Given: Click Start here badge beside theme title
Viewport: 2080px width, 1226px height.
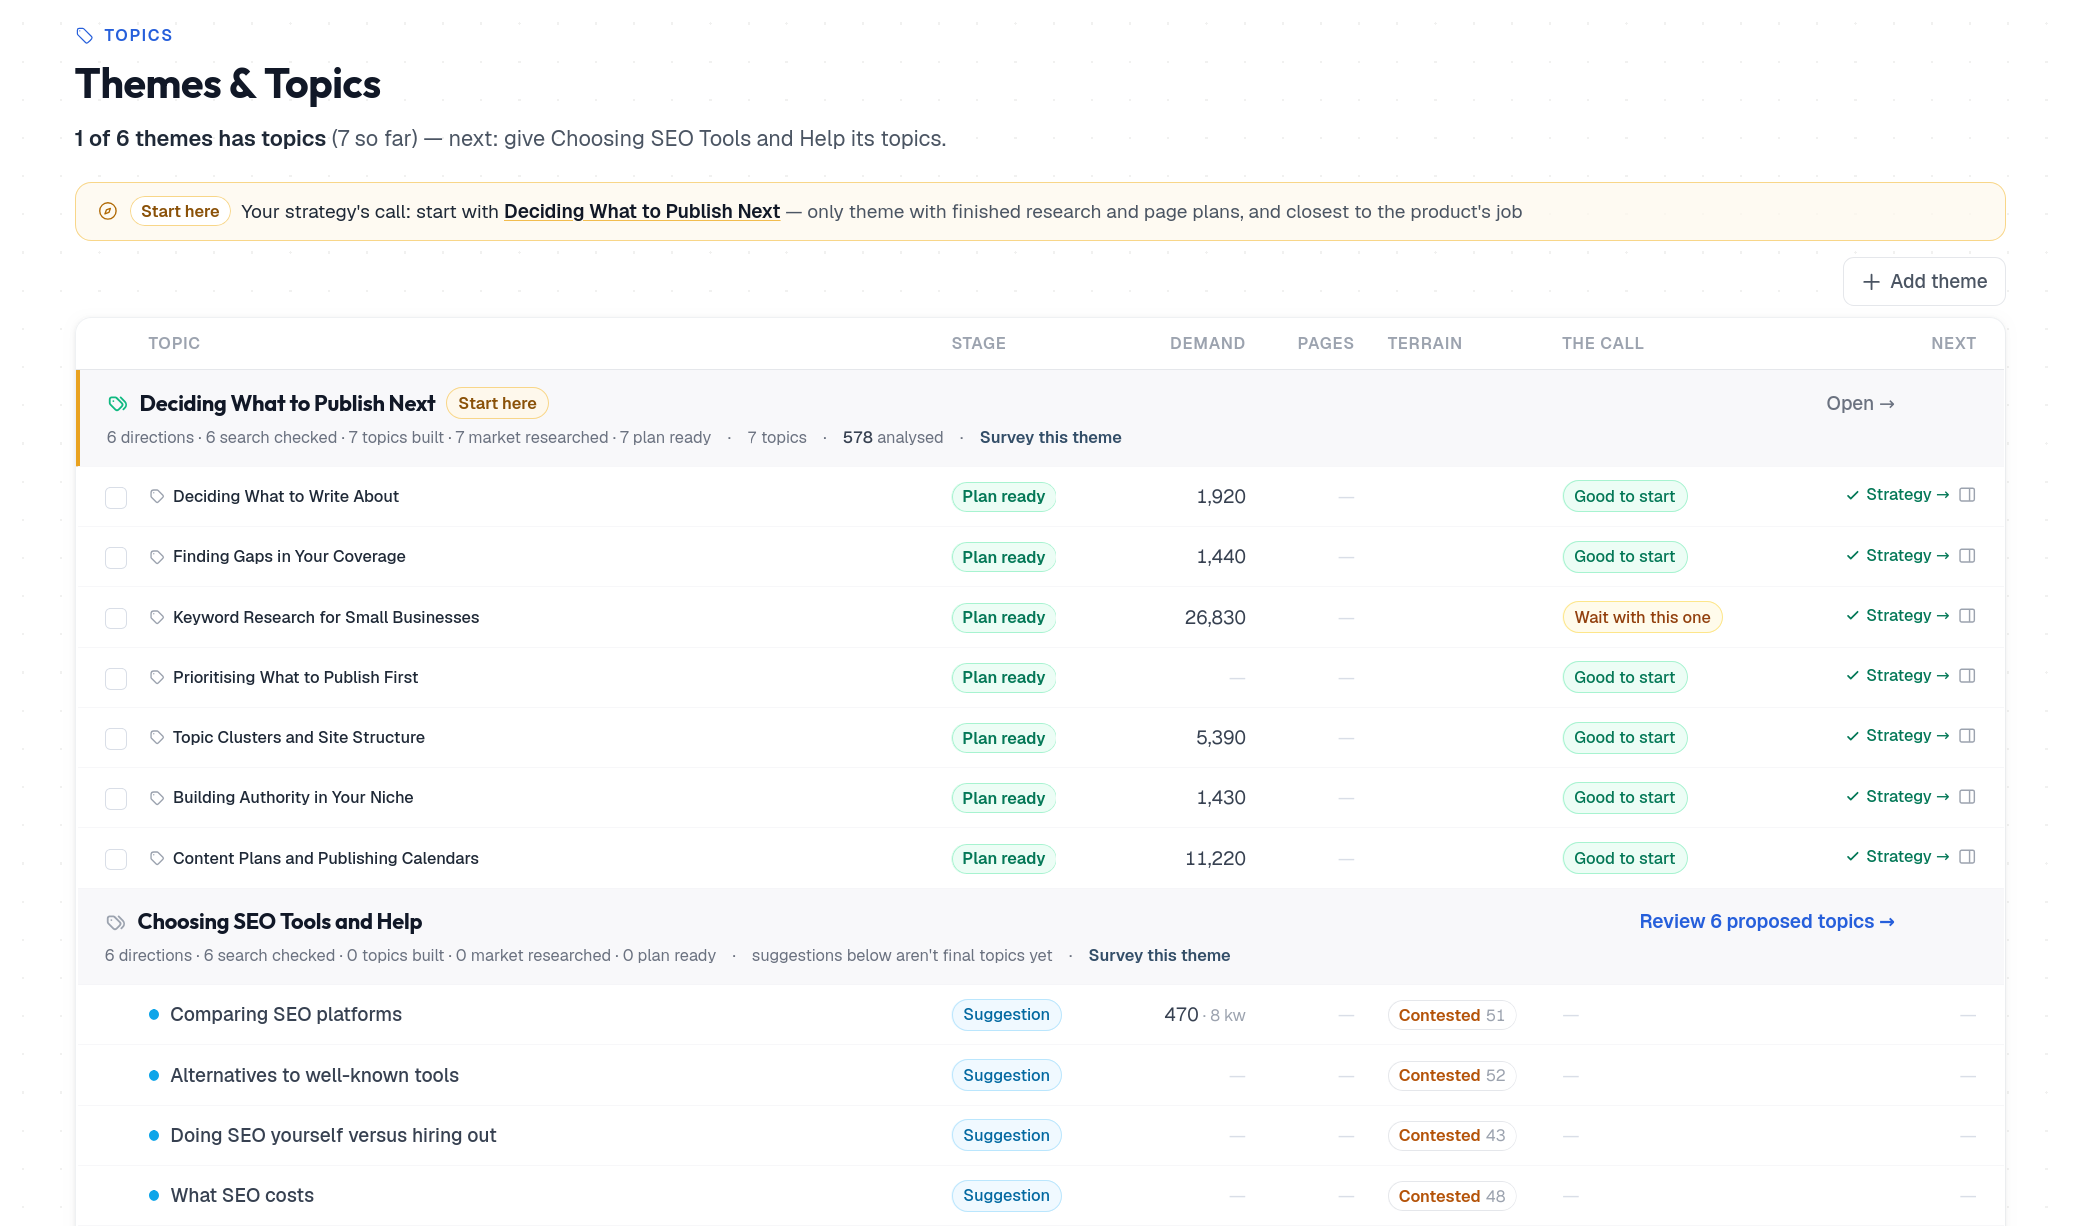Looking at the screenshot, I should [x=497, y=403].
